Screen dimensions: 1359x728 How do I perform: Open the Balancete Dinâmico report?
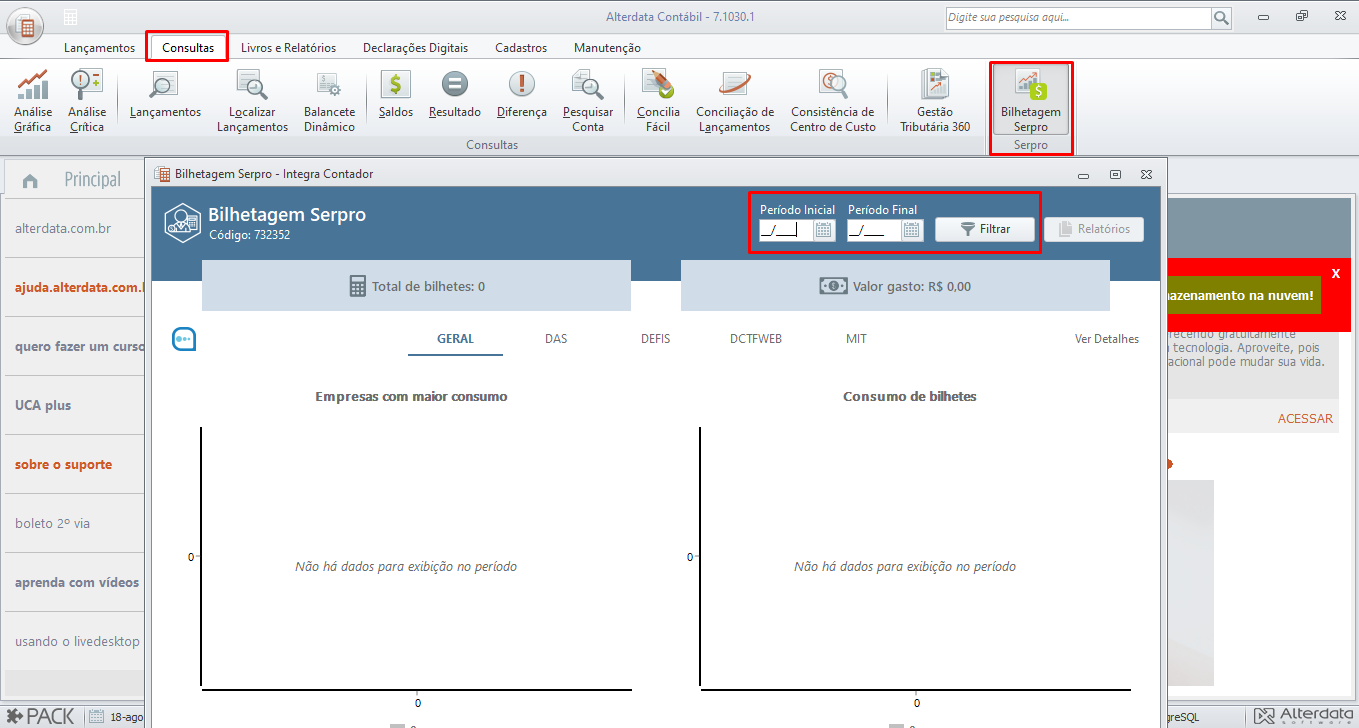tap(329, 101)
